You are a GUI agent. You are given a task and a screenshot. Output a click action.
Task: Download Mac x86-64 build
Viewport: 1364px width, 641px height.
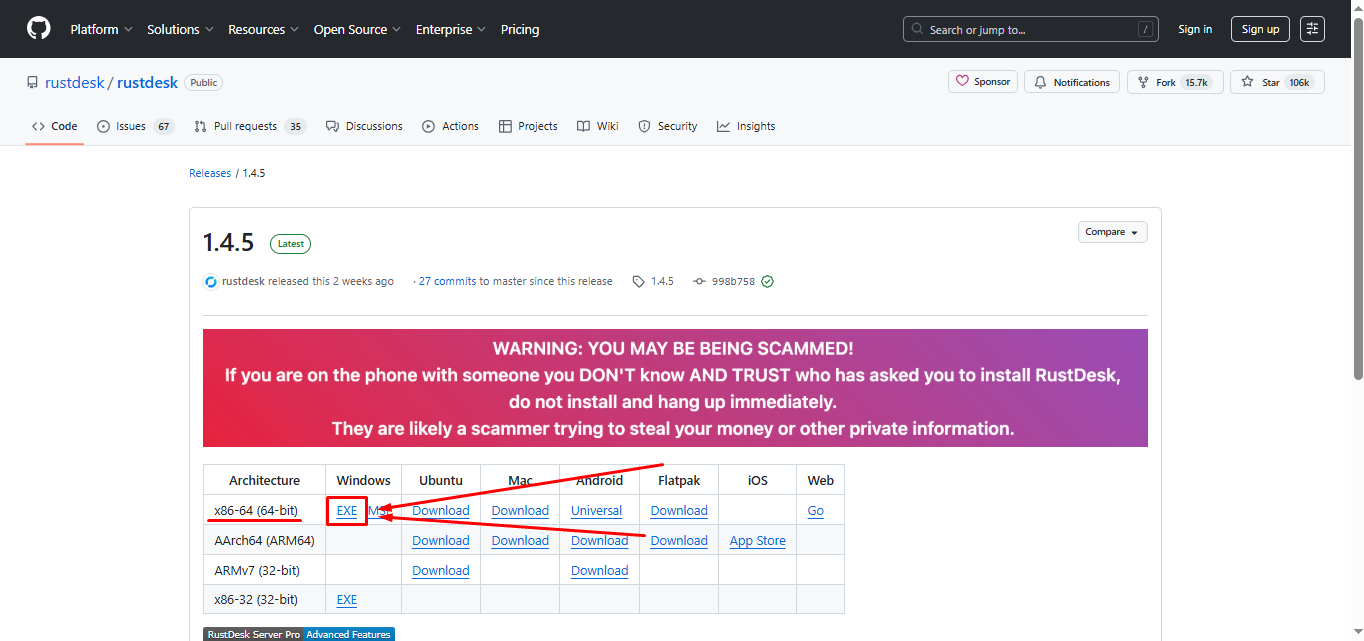520,511
